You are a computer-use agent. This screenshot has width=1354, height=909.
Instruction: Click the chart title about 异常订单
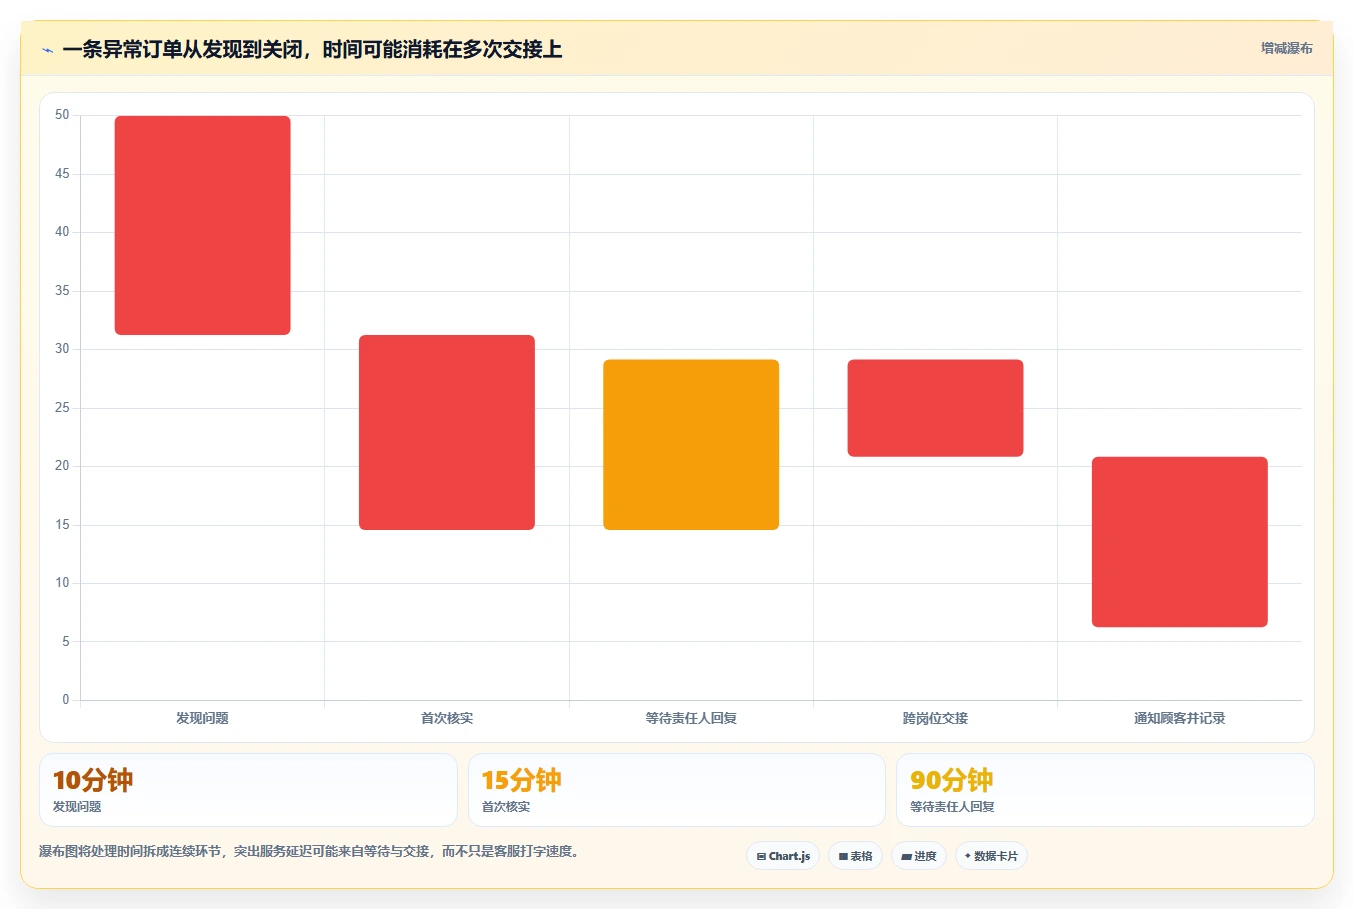tap(312, 49)
